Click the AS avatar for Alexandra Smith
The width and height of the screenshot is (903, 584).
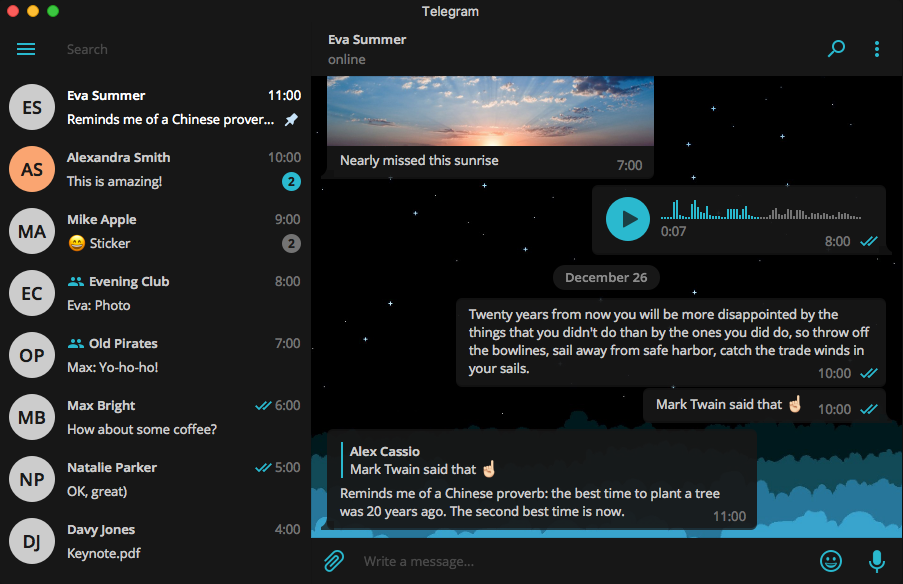tap(32, 169)
